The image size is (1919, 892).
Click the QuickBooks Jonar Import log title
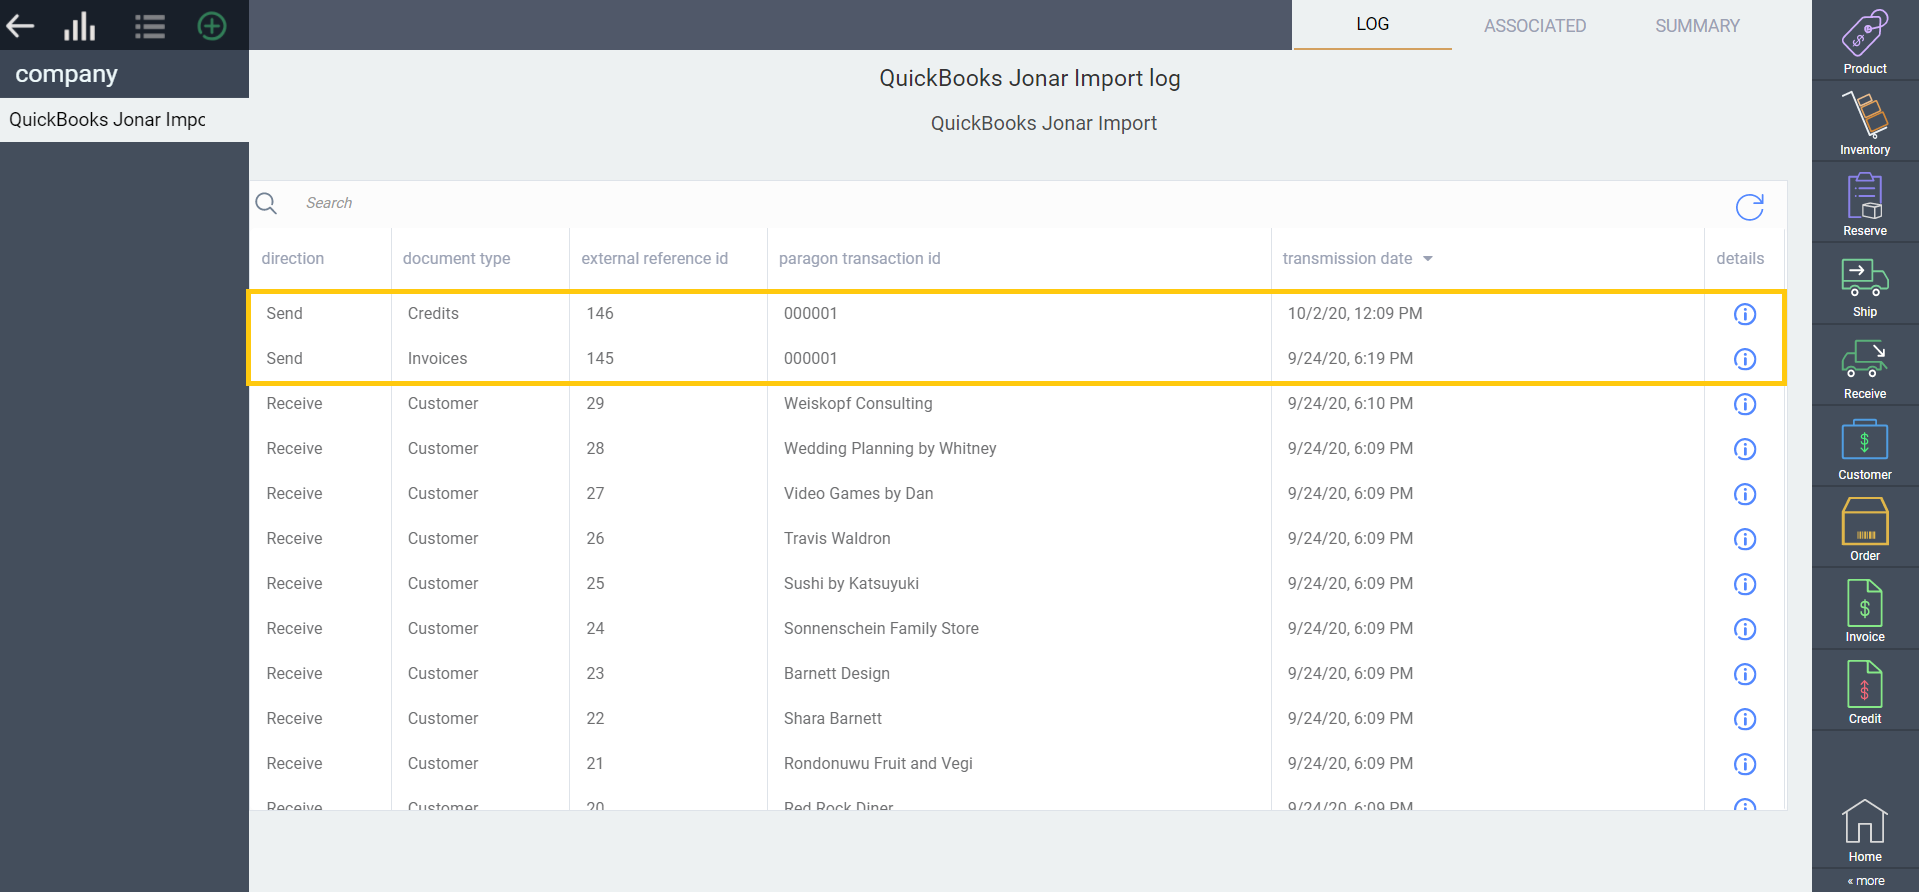click(1030, 78)
